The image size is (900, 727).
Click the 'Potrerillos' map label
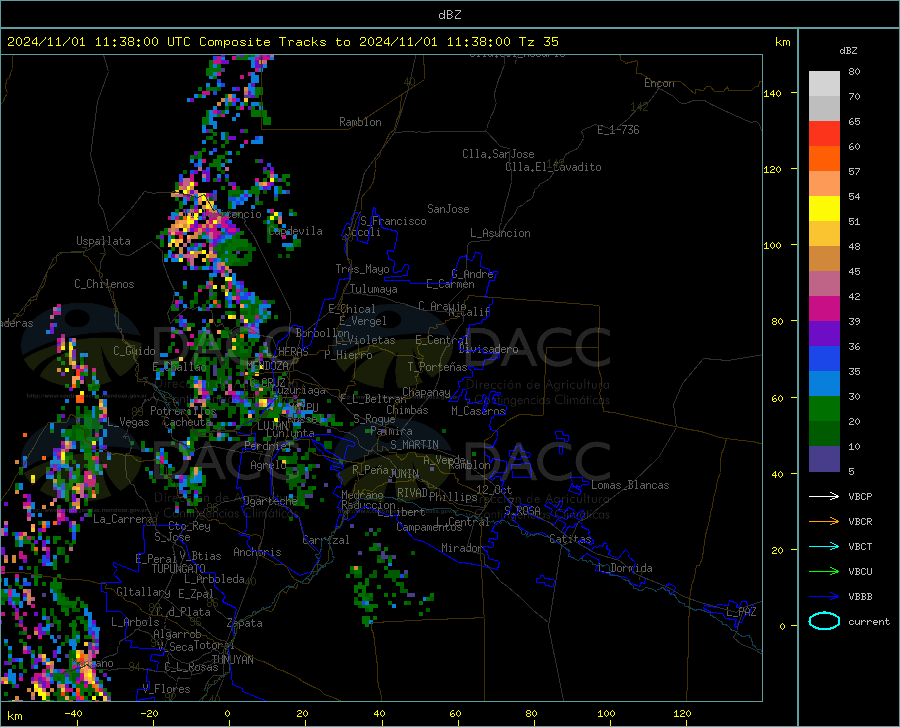[183, 411]
